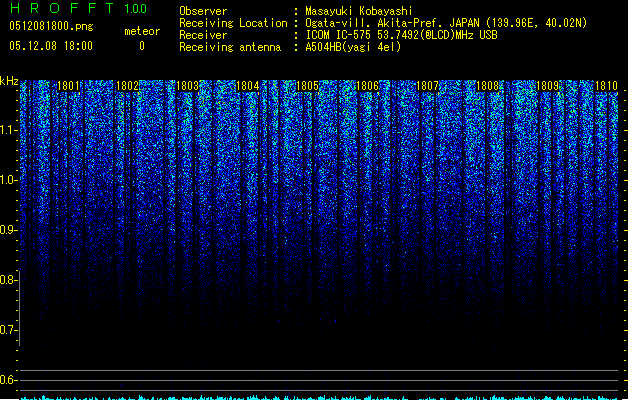Image resolution: width=629 pixels, height=400 pixels.
Task: Click the meteor count value 0
Action: tap(142, 46)
